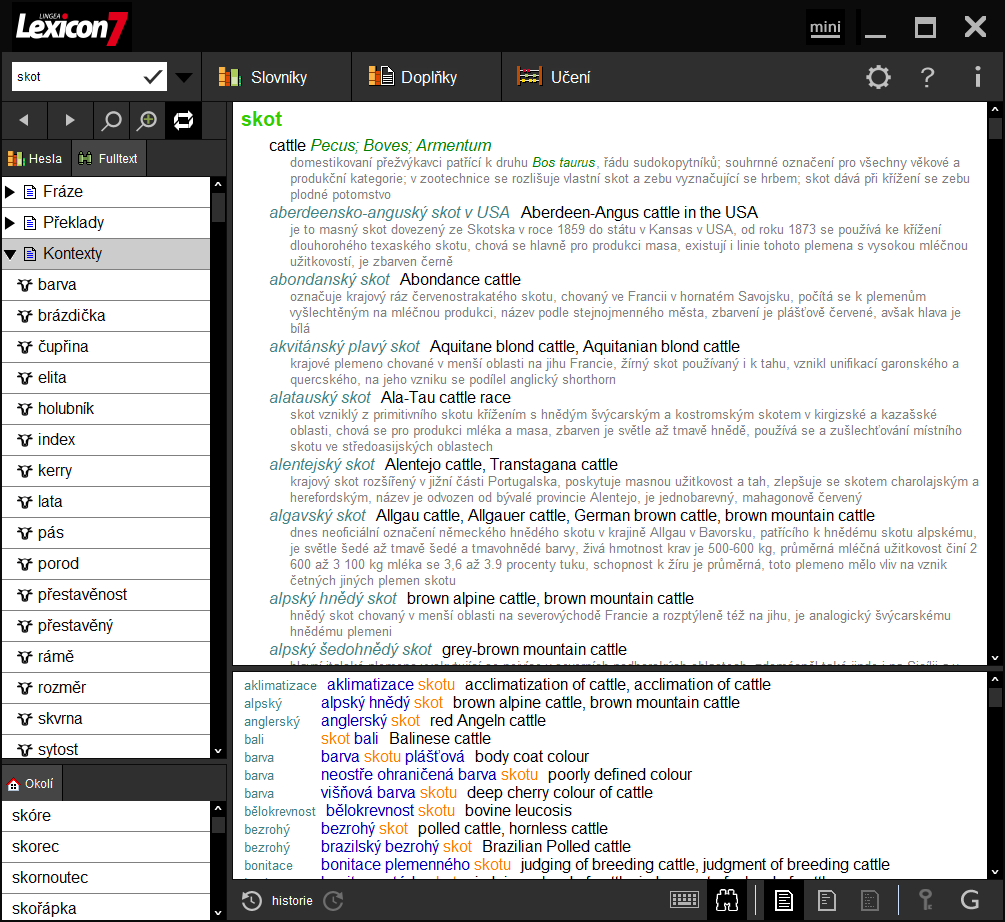Click the phrases panel scrollbar up arrow
1005x922 pixels.
tap(995, 679)
